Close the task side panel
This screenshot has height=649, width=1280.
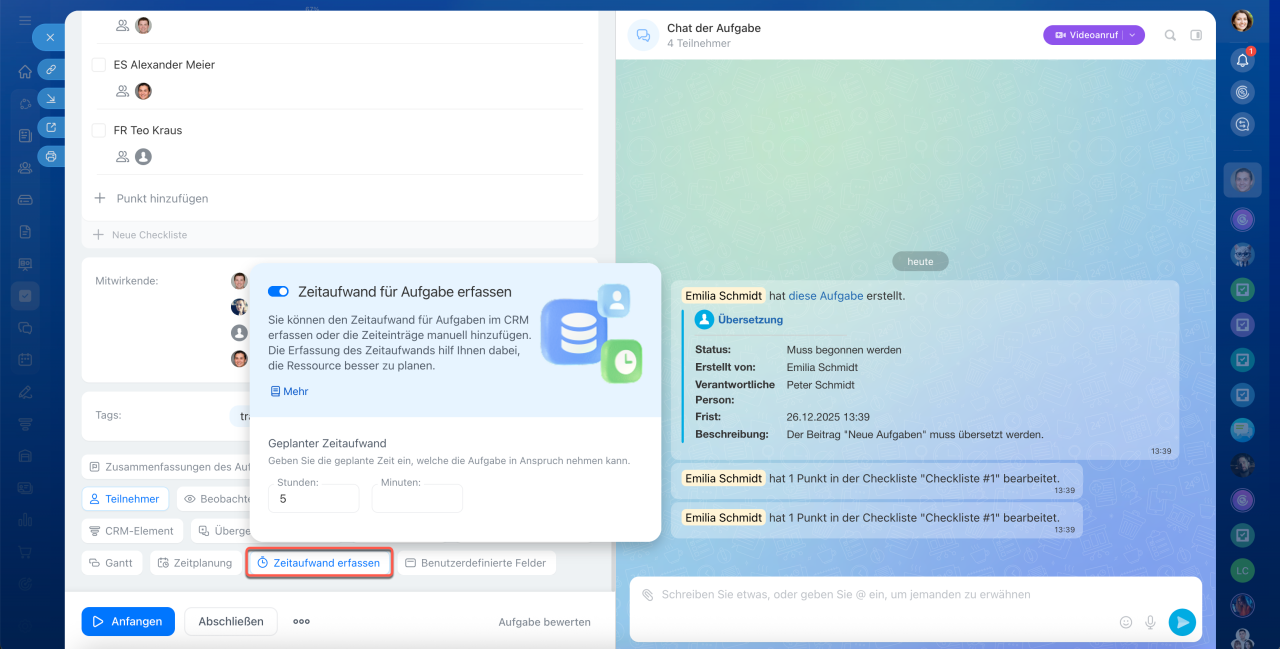click(50, 37)
